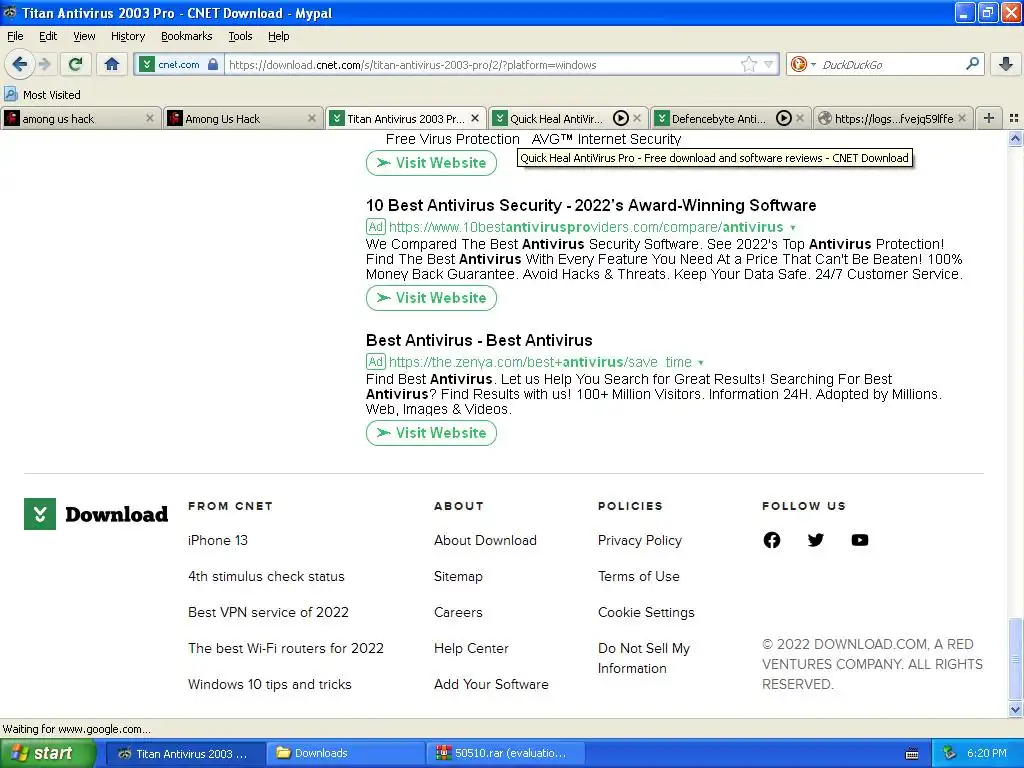
Task: Close the 'among us hack' tab
Action: click(x=150, y=118)
